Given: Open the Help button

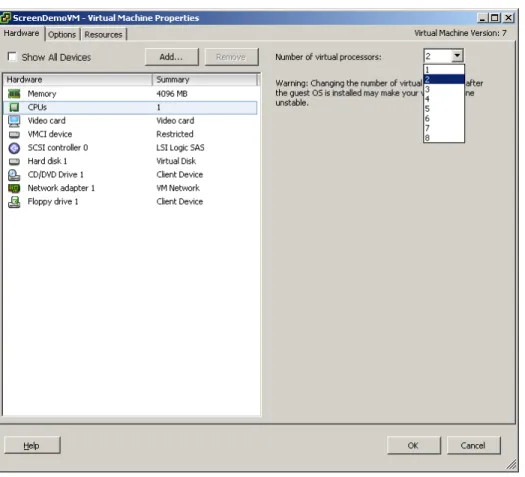Looking at the screenshot, I should pos(32,445).
